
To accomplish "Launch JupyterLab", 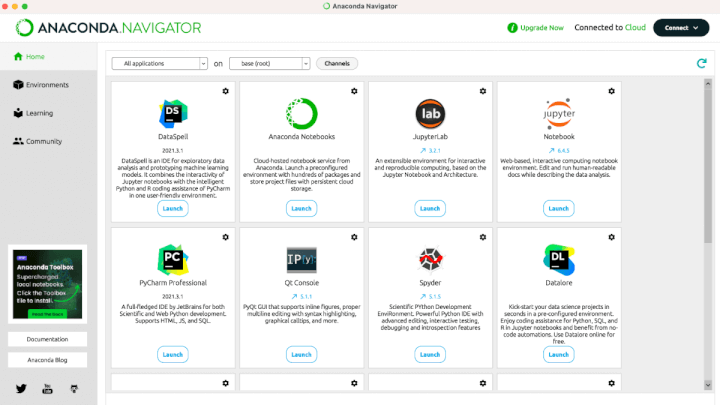I will [430, 208].
